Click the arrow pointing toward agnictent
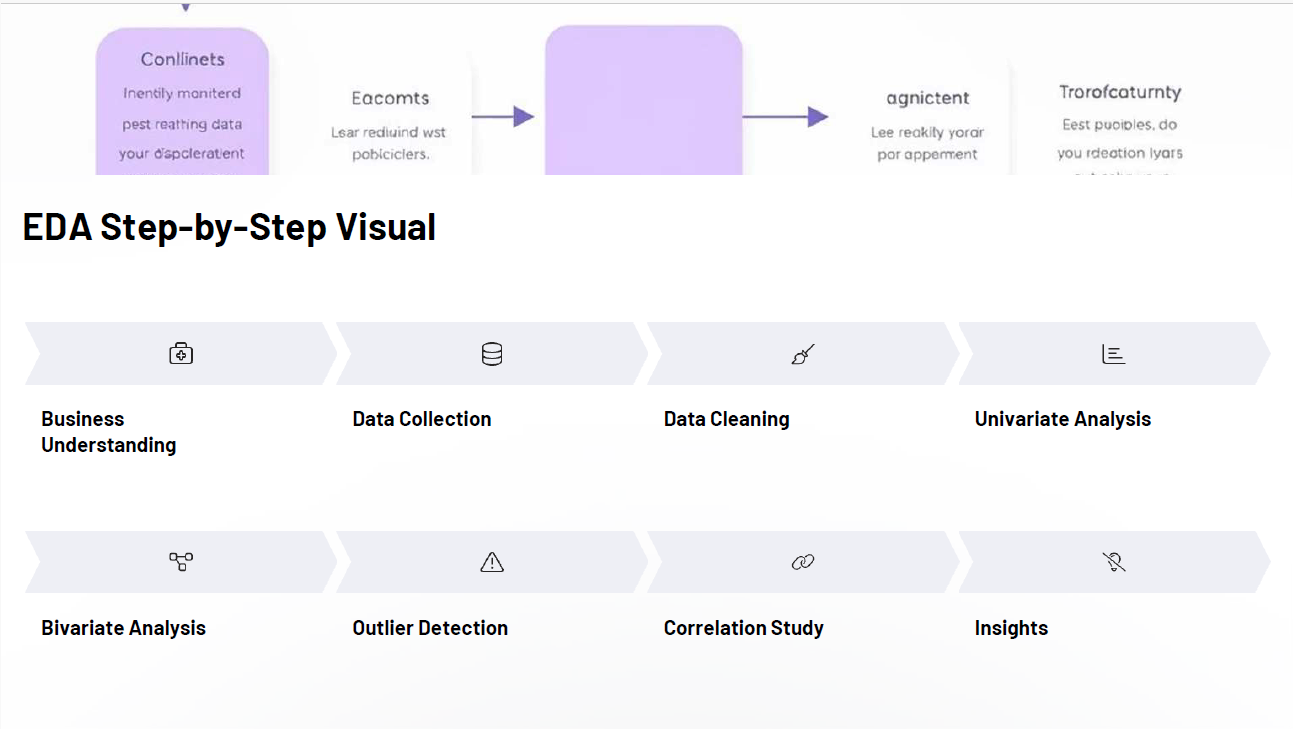 coord(785,117)
